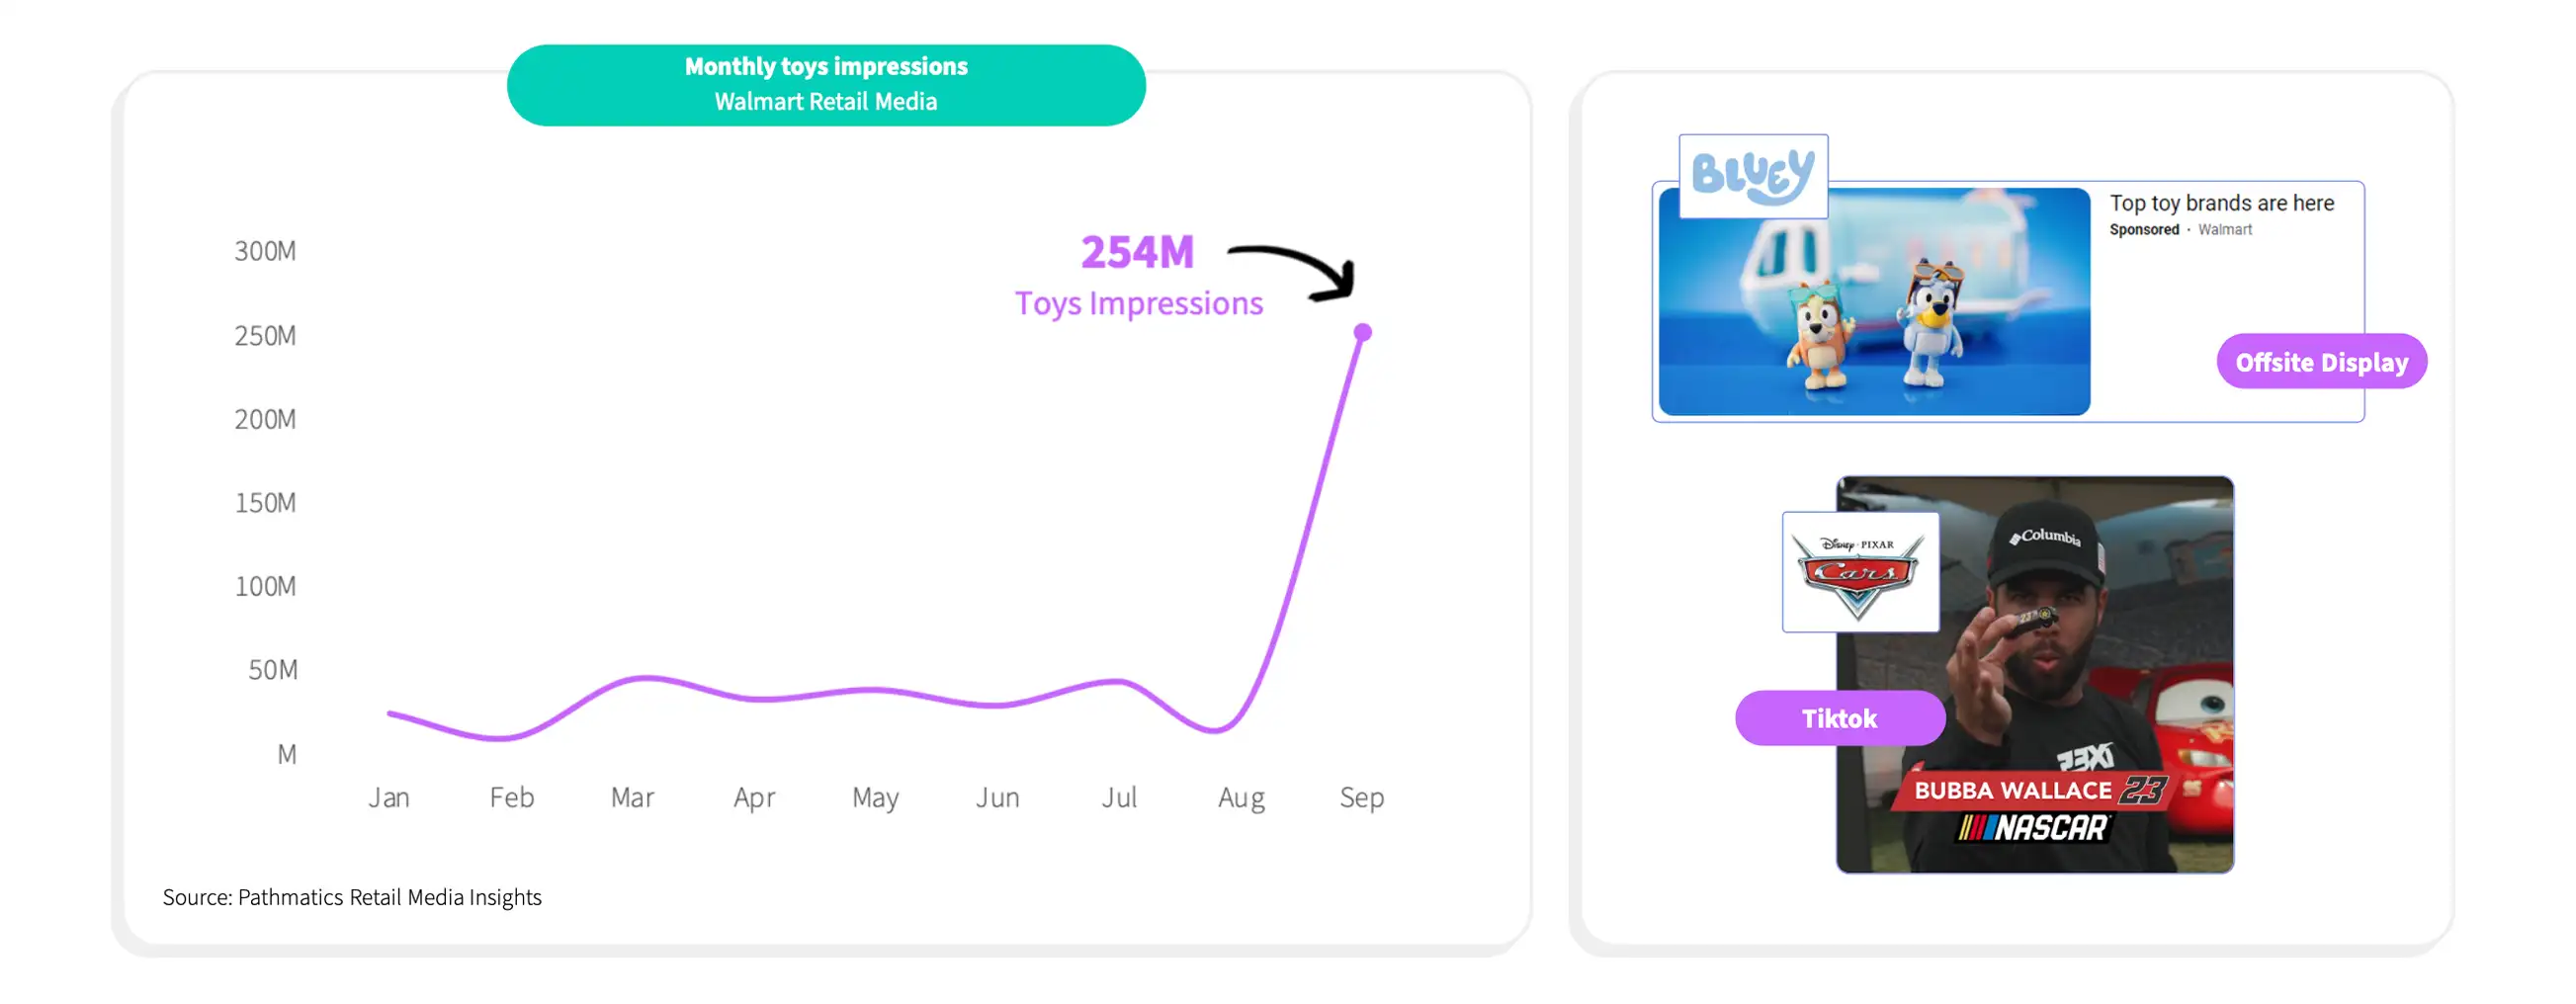The image size is (2576, 1004).
Task: Click the NASCAR logo on the video
Action: [x=2033, y=828]
